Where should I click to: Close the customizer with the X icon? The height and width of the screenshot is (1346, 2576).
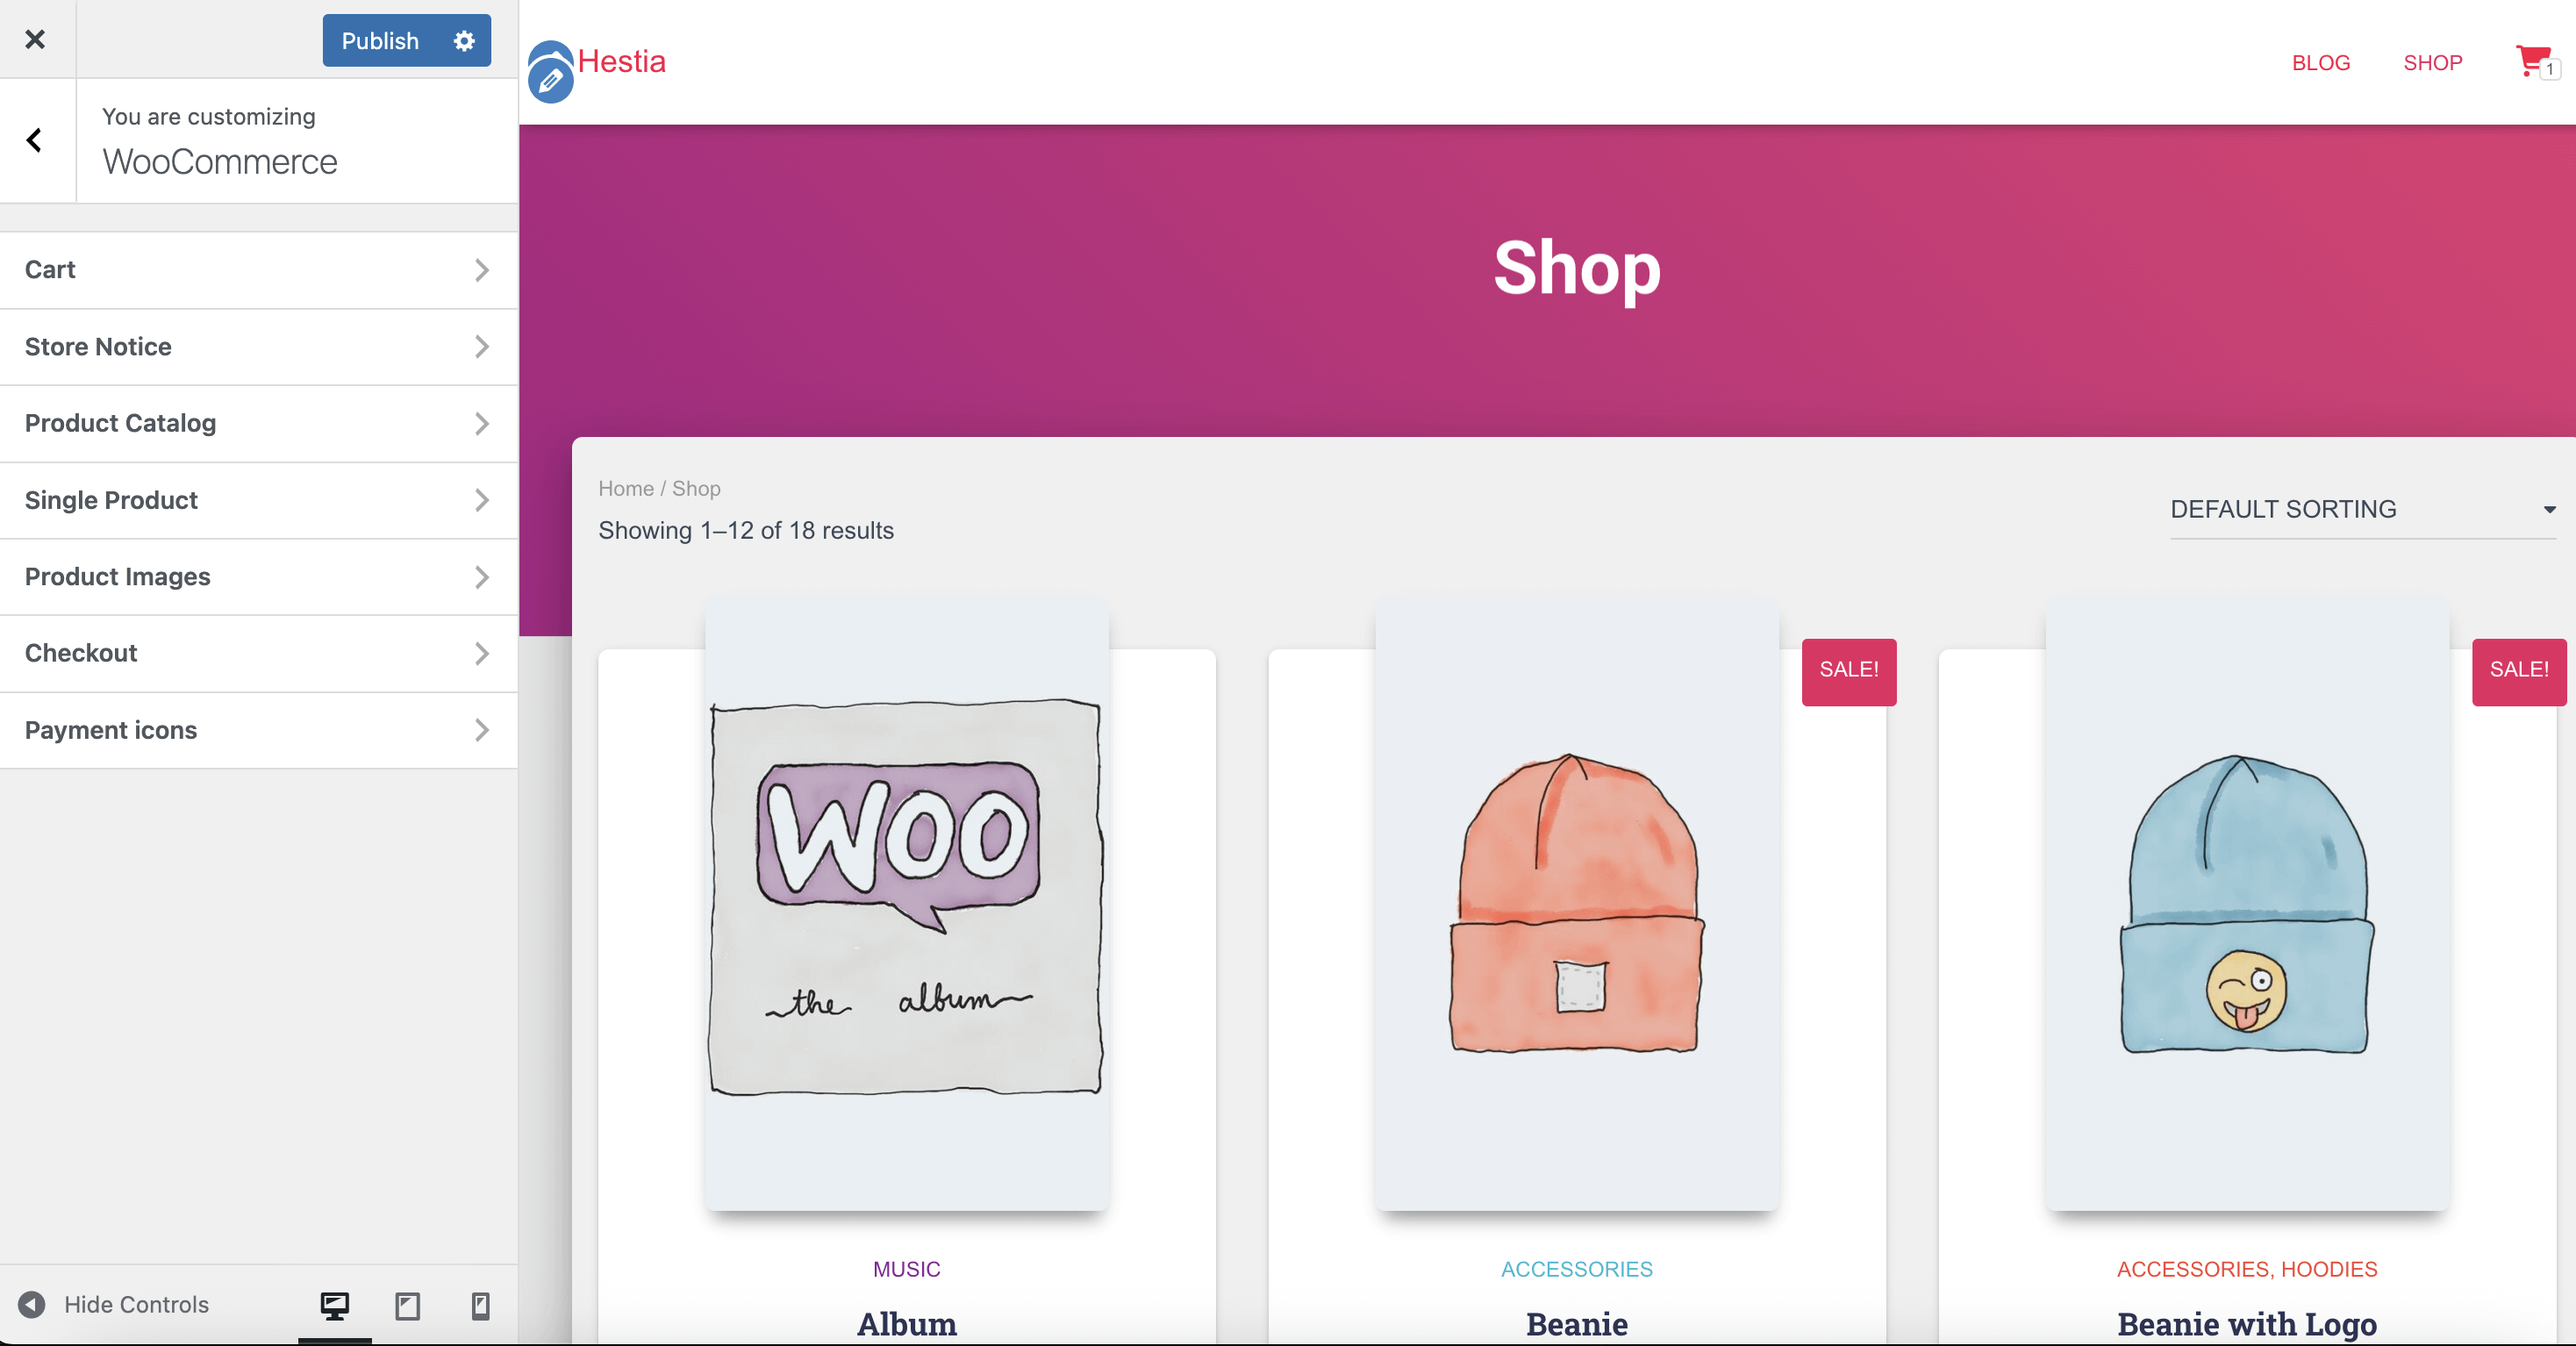pos(35,39)
